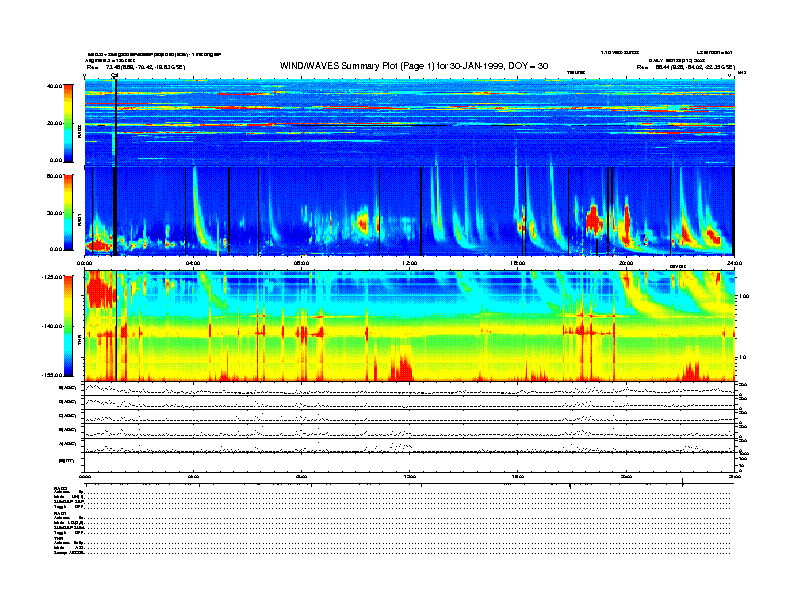
Task: Click the TNR color scale bar
Action: point(68,326)
